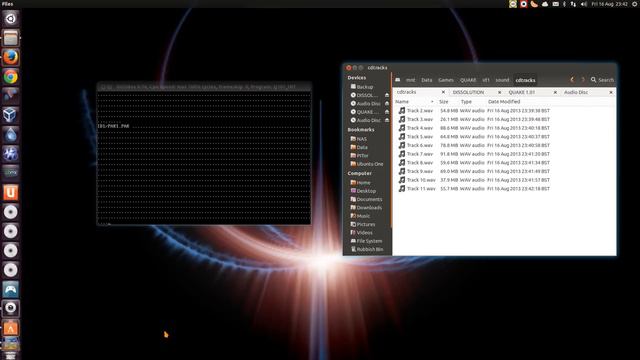Open the blue water droplet launcher icon
Image resolution: width=640 pixels, height=360 pixels.
[11, 135]
